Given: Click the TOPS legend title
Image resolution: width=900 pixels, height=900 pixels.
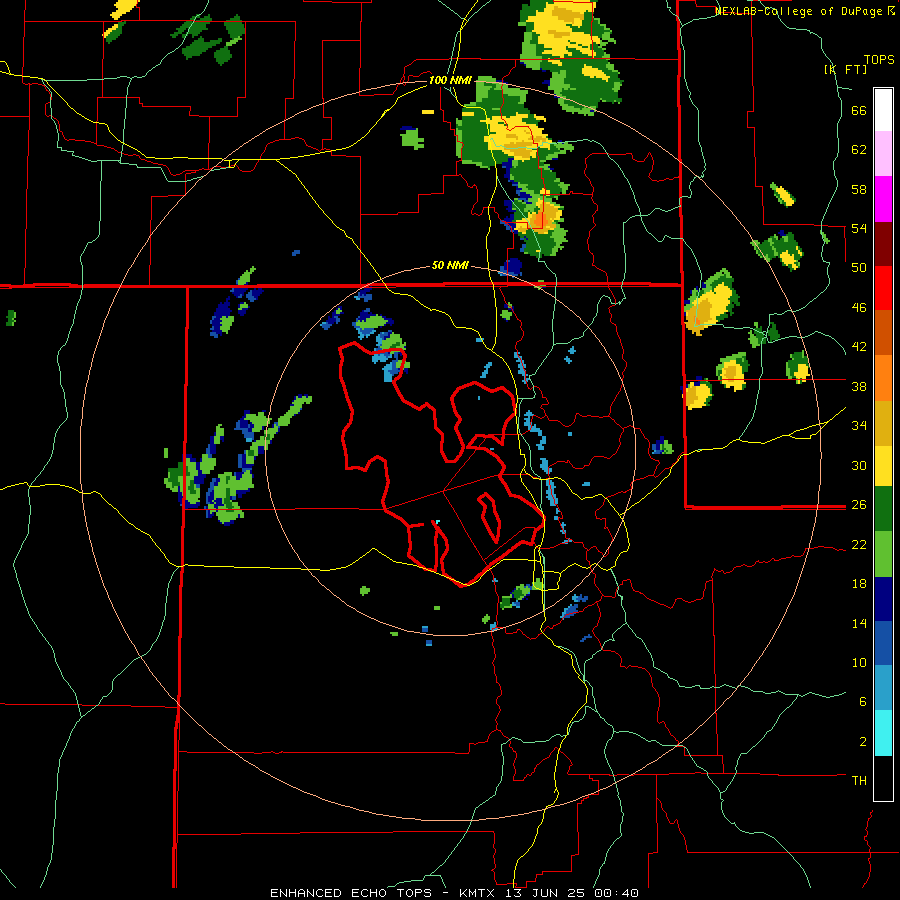Looking at the screenshot, I should 879,59.
